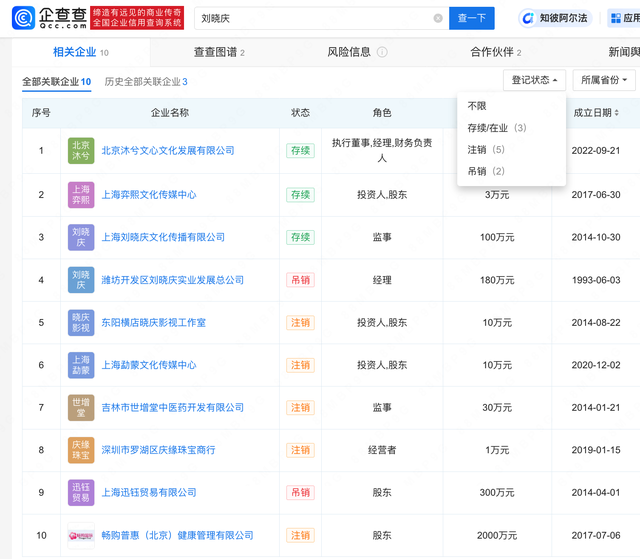Click the orange 庆缘珠宝 logo badge
The width and height of the screenshot is (640, 559).
click(81, 450)
